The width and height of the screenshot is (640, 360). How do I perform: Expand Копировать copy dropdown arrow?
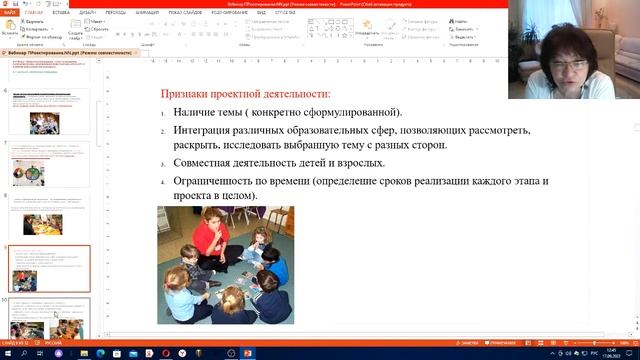tap(52, 29)
